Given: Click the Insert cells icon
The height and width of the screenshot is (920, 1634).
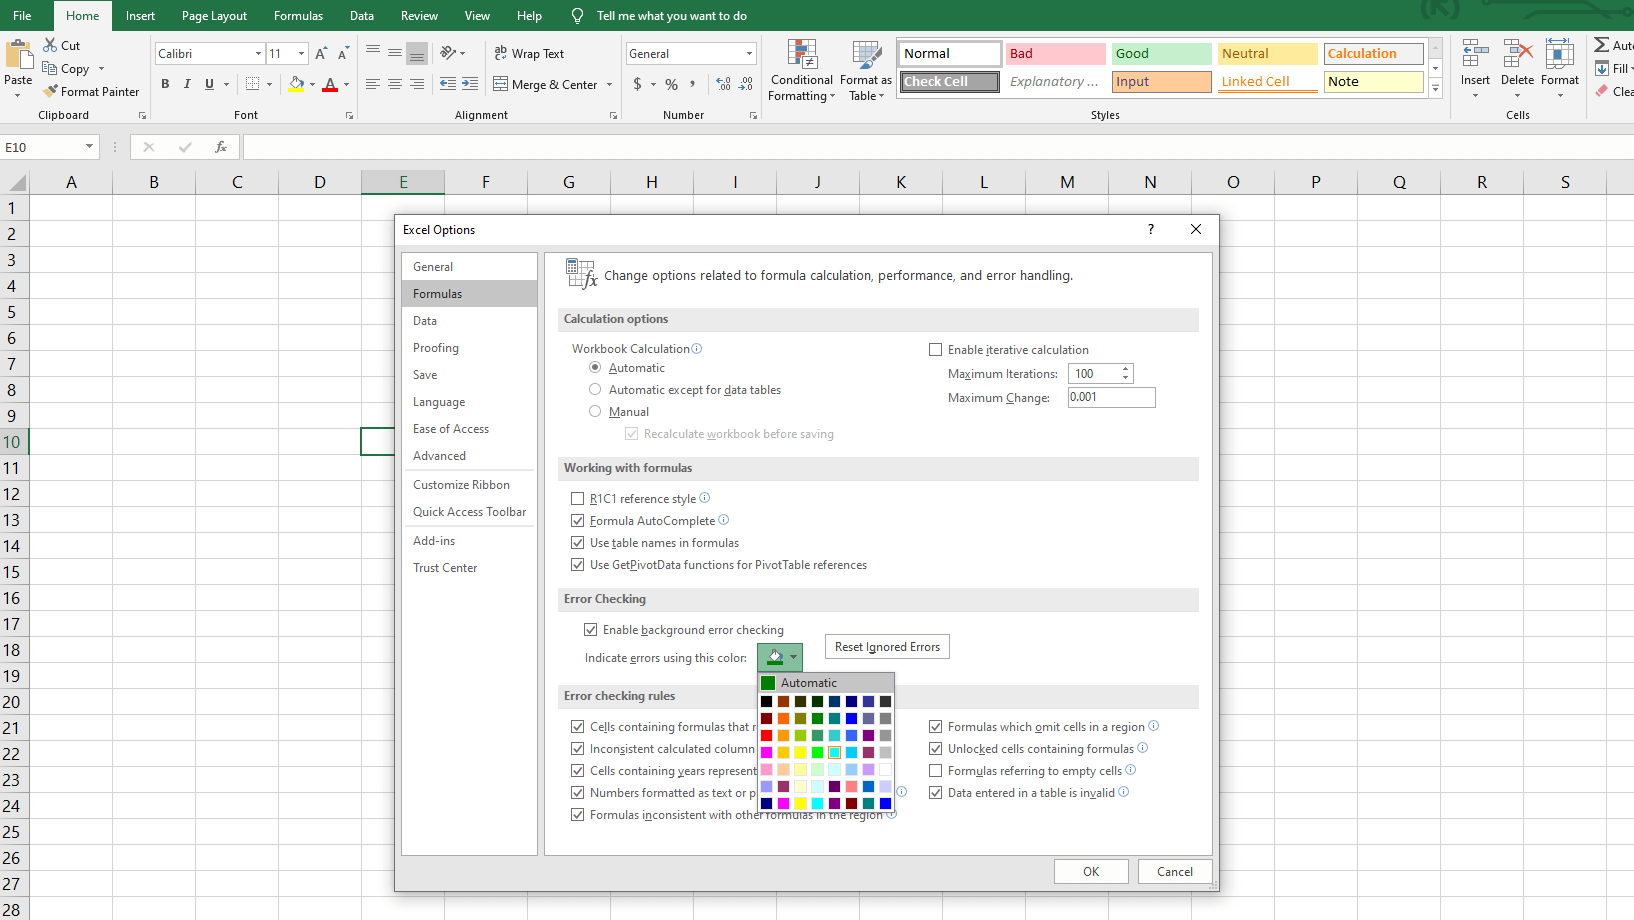Looking at the screenshot, I should [1474, 62].
